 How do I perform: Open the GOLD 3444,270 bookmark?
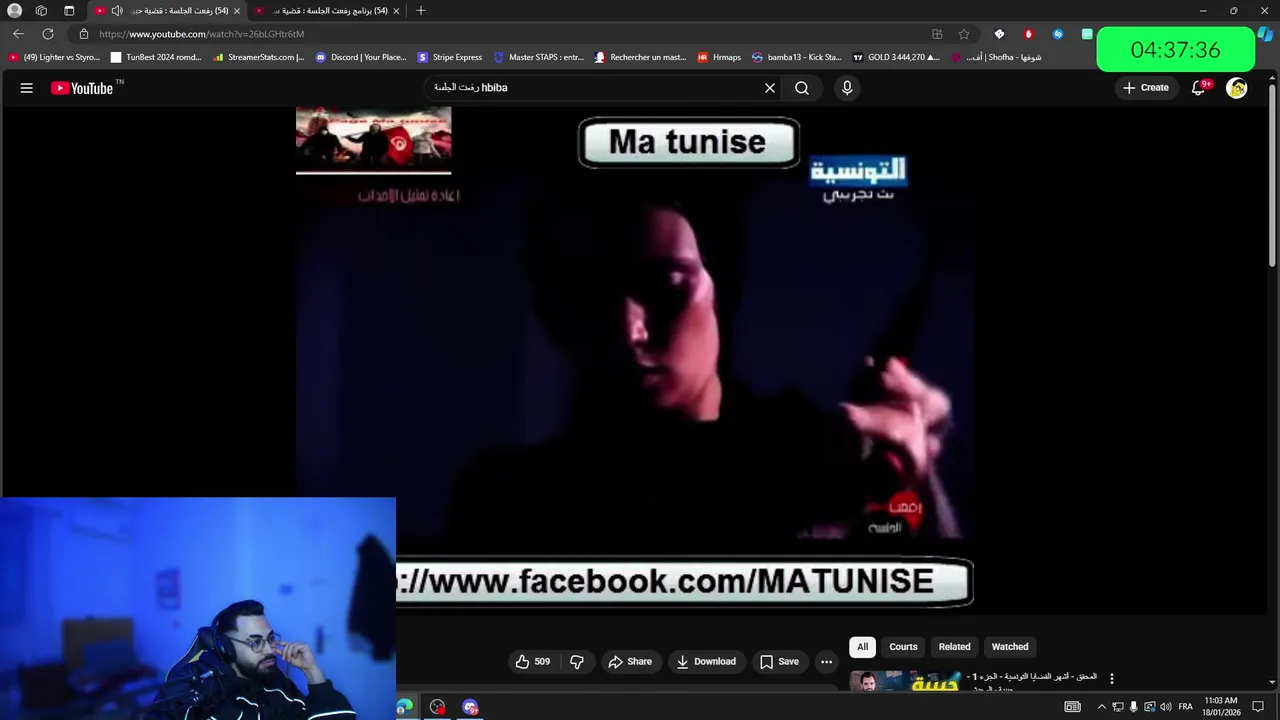pyautogui.click(x=896, y=57)
